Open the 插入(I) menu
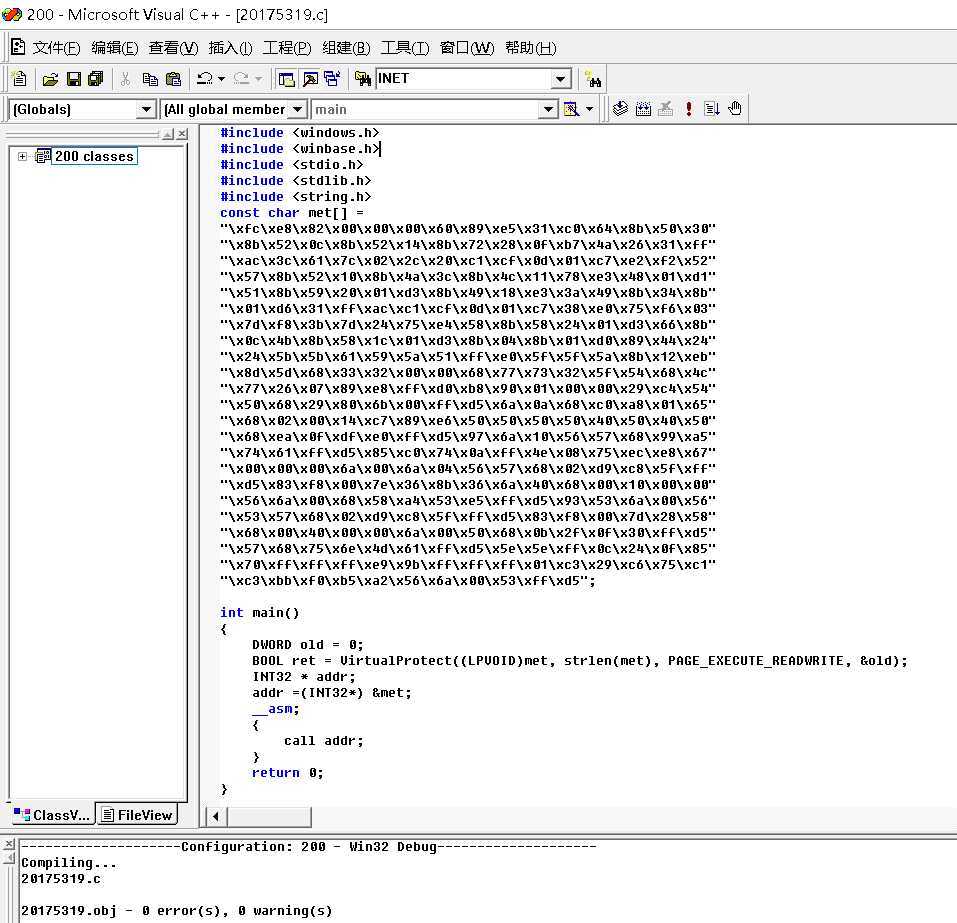Viewport: 957px width, 923px height. click(230, 48)
